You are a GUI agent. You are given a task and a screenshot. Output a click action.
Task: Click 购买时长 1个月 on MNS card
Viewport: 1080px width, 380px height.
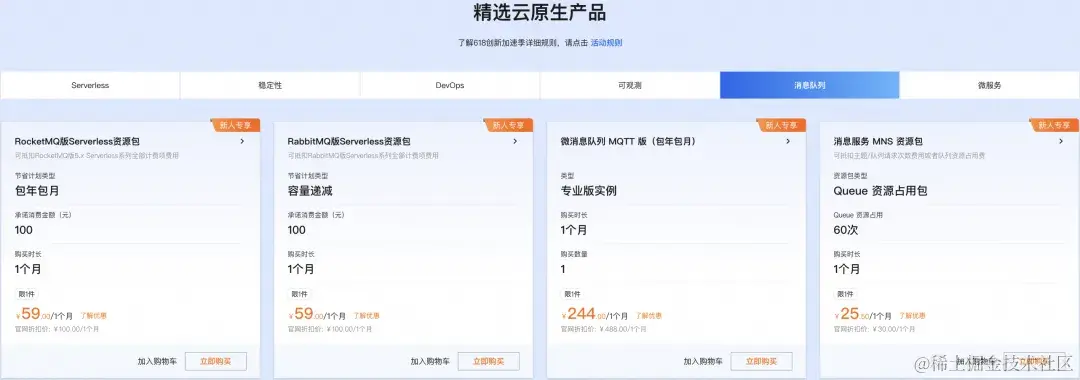point(847,269)
